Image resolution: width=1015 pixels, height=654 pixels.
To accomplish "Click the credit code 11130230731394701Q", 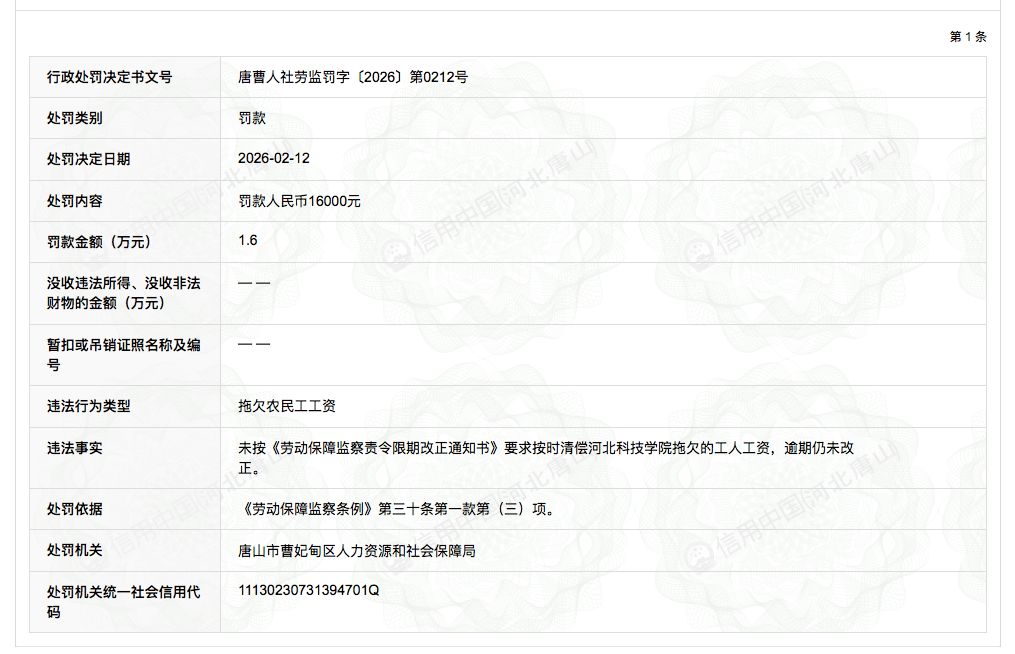I will click(x=309, y=590).
